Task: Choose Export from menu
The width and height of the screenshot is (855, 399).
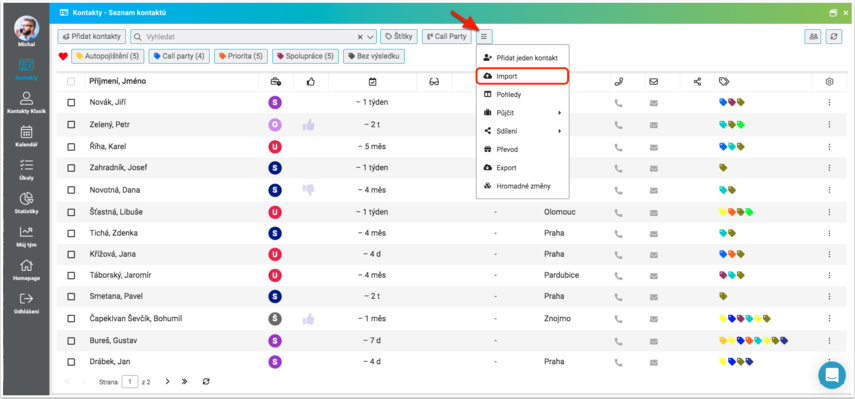Action: pos(522,168)
